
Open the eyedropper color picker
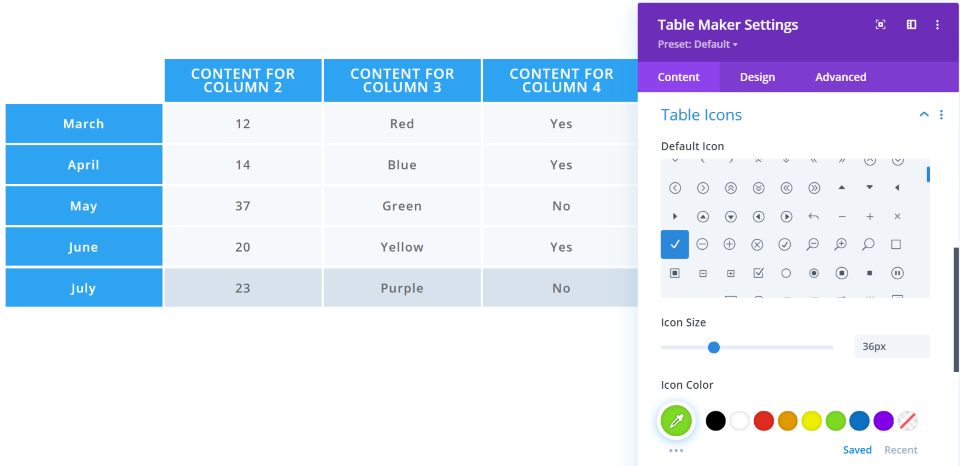(676, 421)
